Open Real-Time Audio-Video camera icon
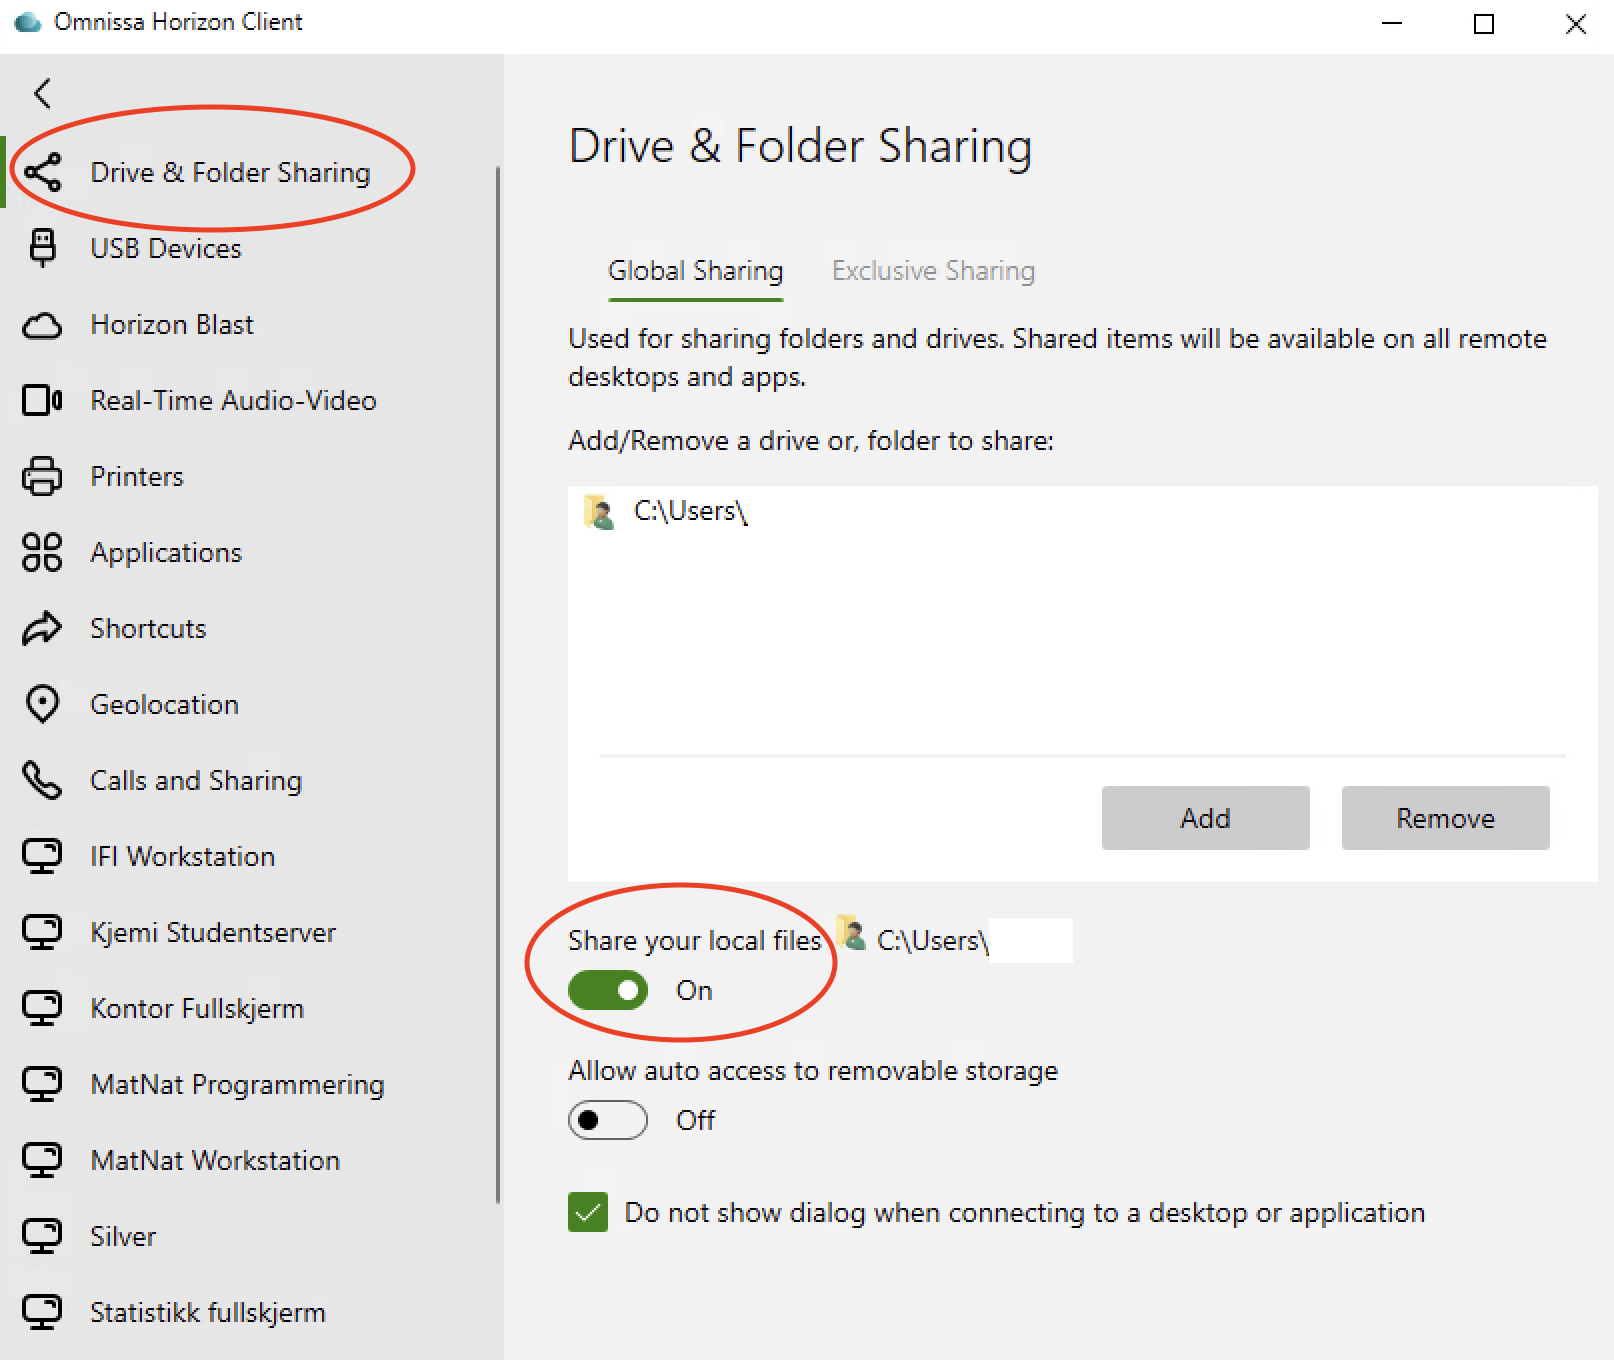The width and height of the screenshot is (1614, 1360). click(x=42, y=400)
